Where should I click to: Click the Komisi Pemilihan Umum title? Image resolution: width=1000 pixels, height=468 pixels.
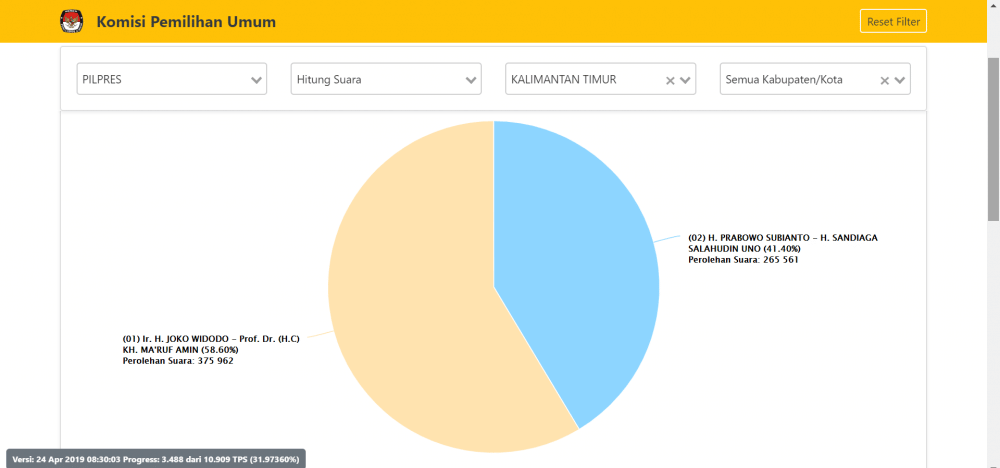186,22
